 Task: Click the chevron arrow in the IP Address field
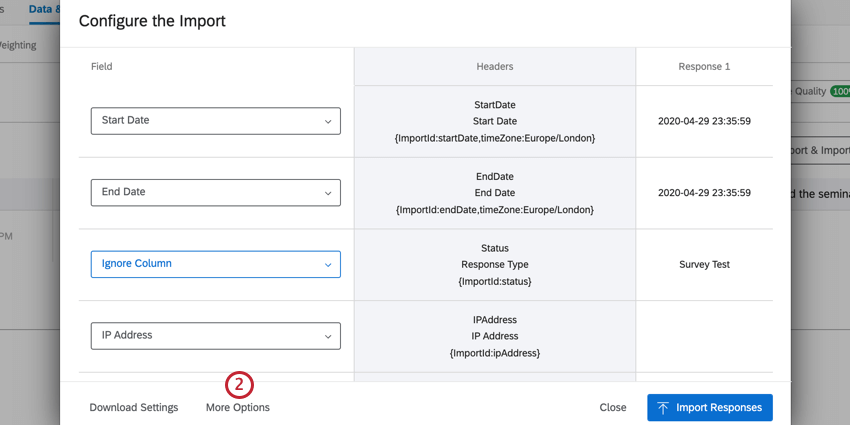pos(328,337)
